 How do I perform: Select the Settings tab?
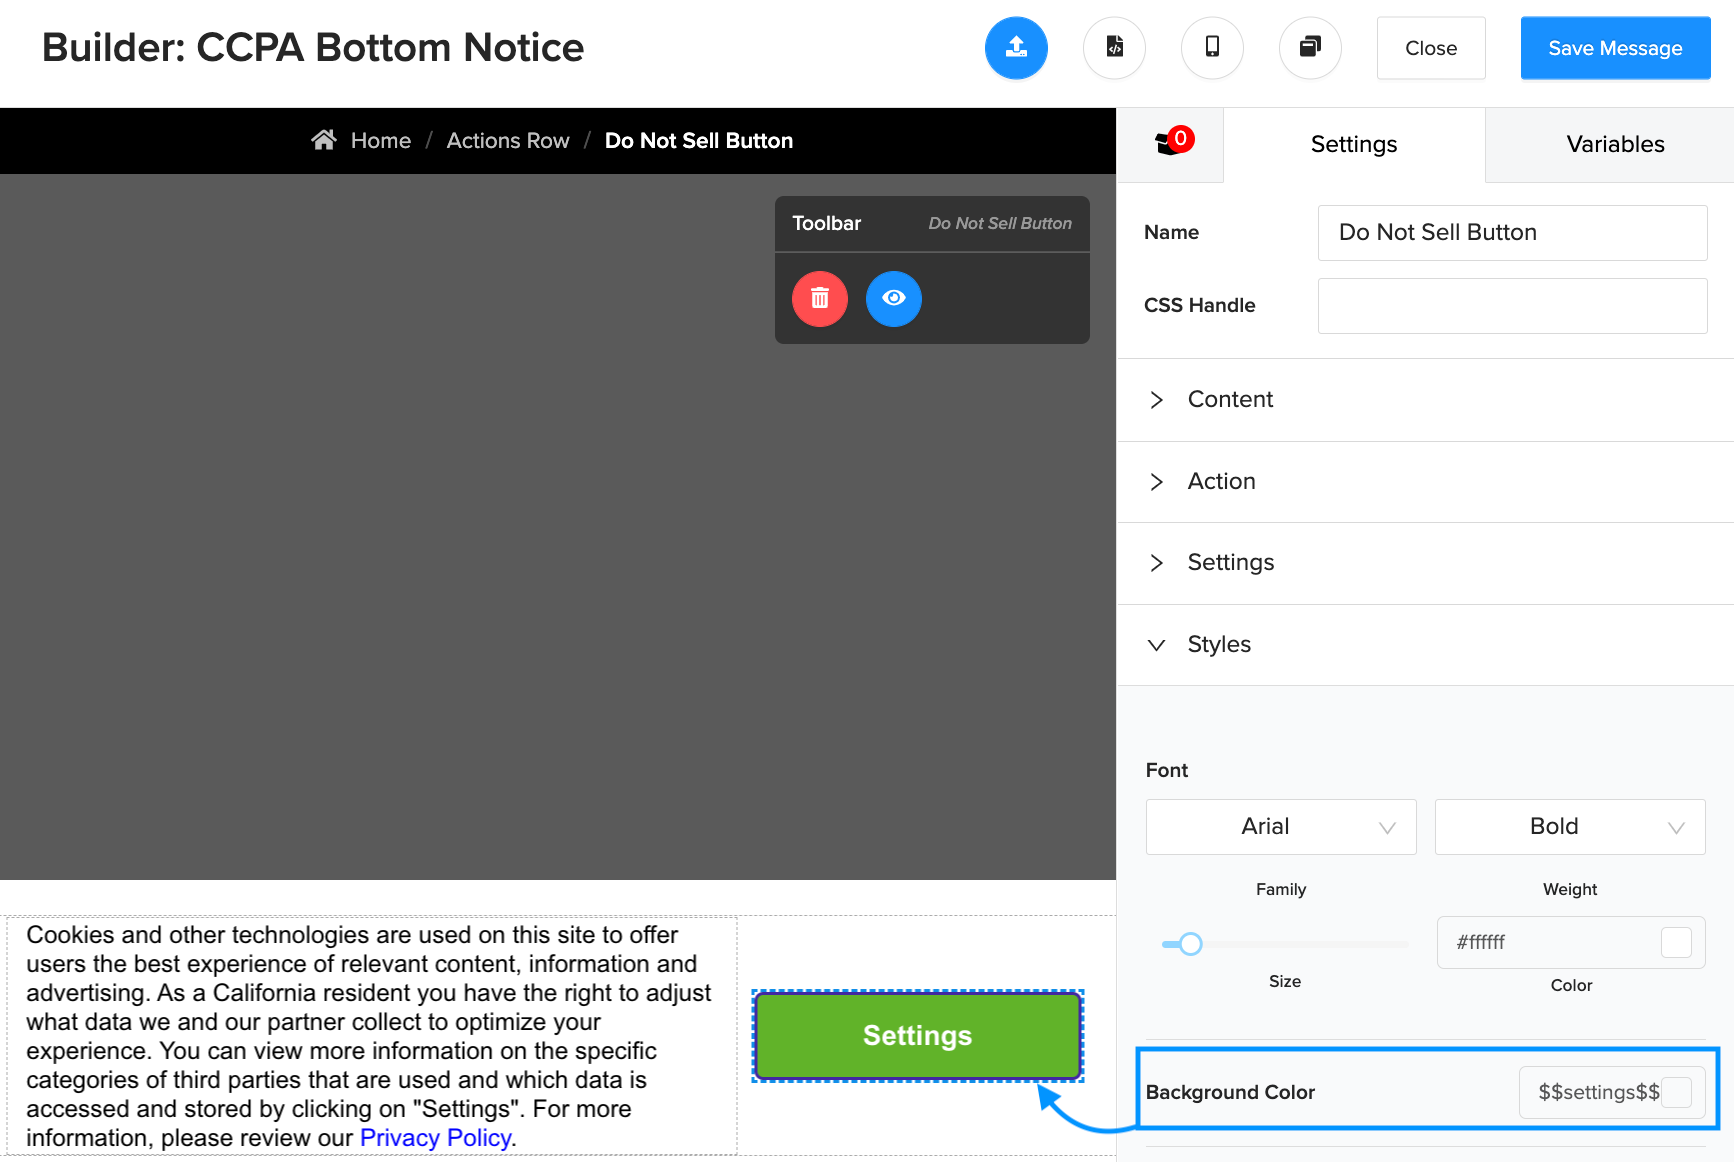coord(1353,144)
